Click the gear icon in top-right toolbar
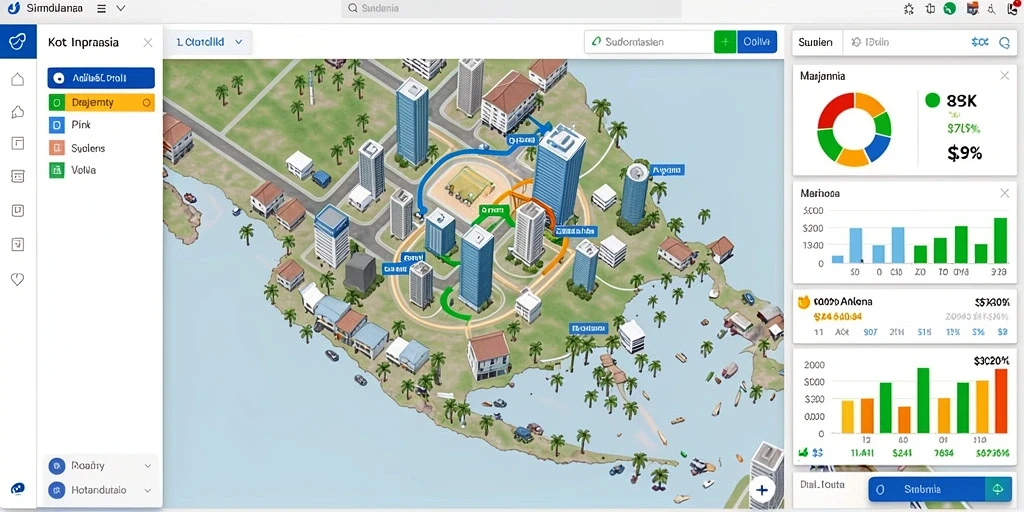 coord(908,8)
